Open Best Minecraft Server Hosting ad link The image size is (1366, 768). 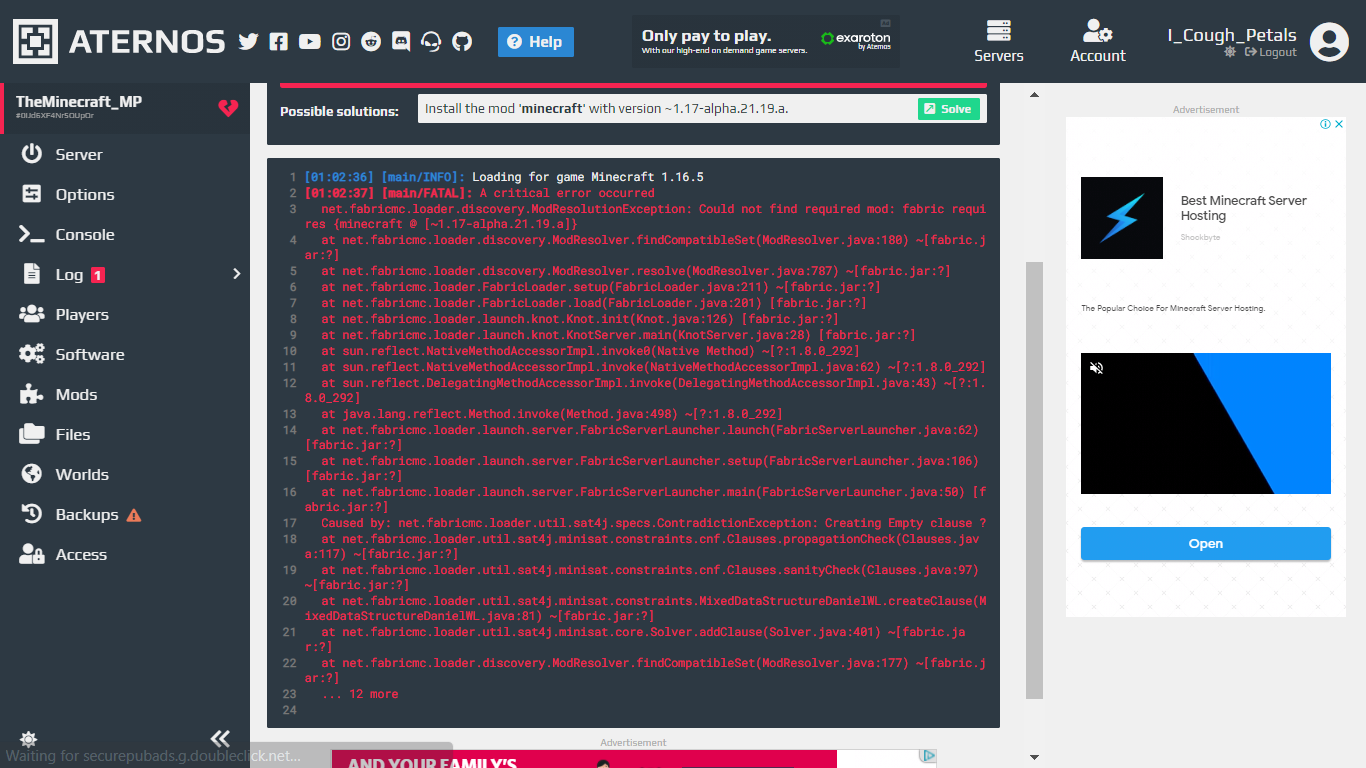pos(1244,208)
